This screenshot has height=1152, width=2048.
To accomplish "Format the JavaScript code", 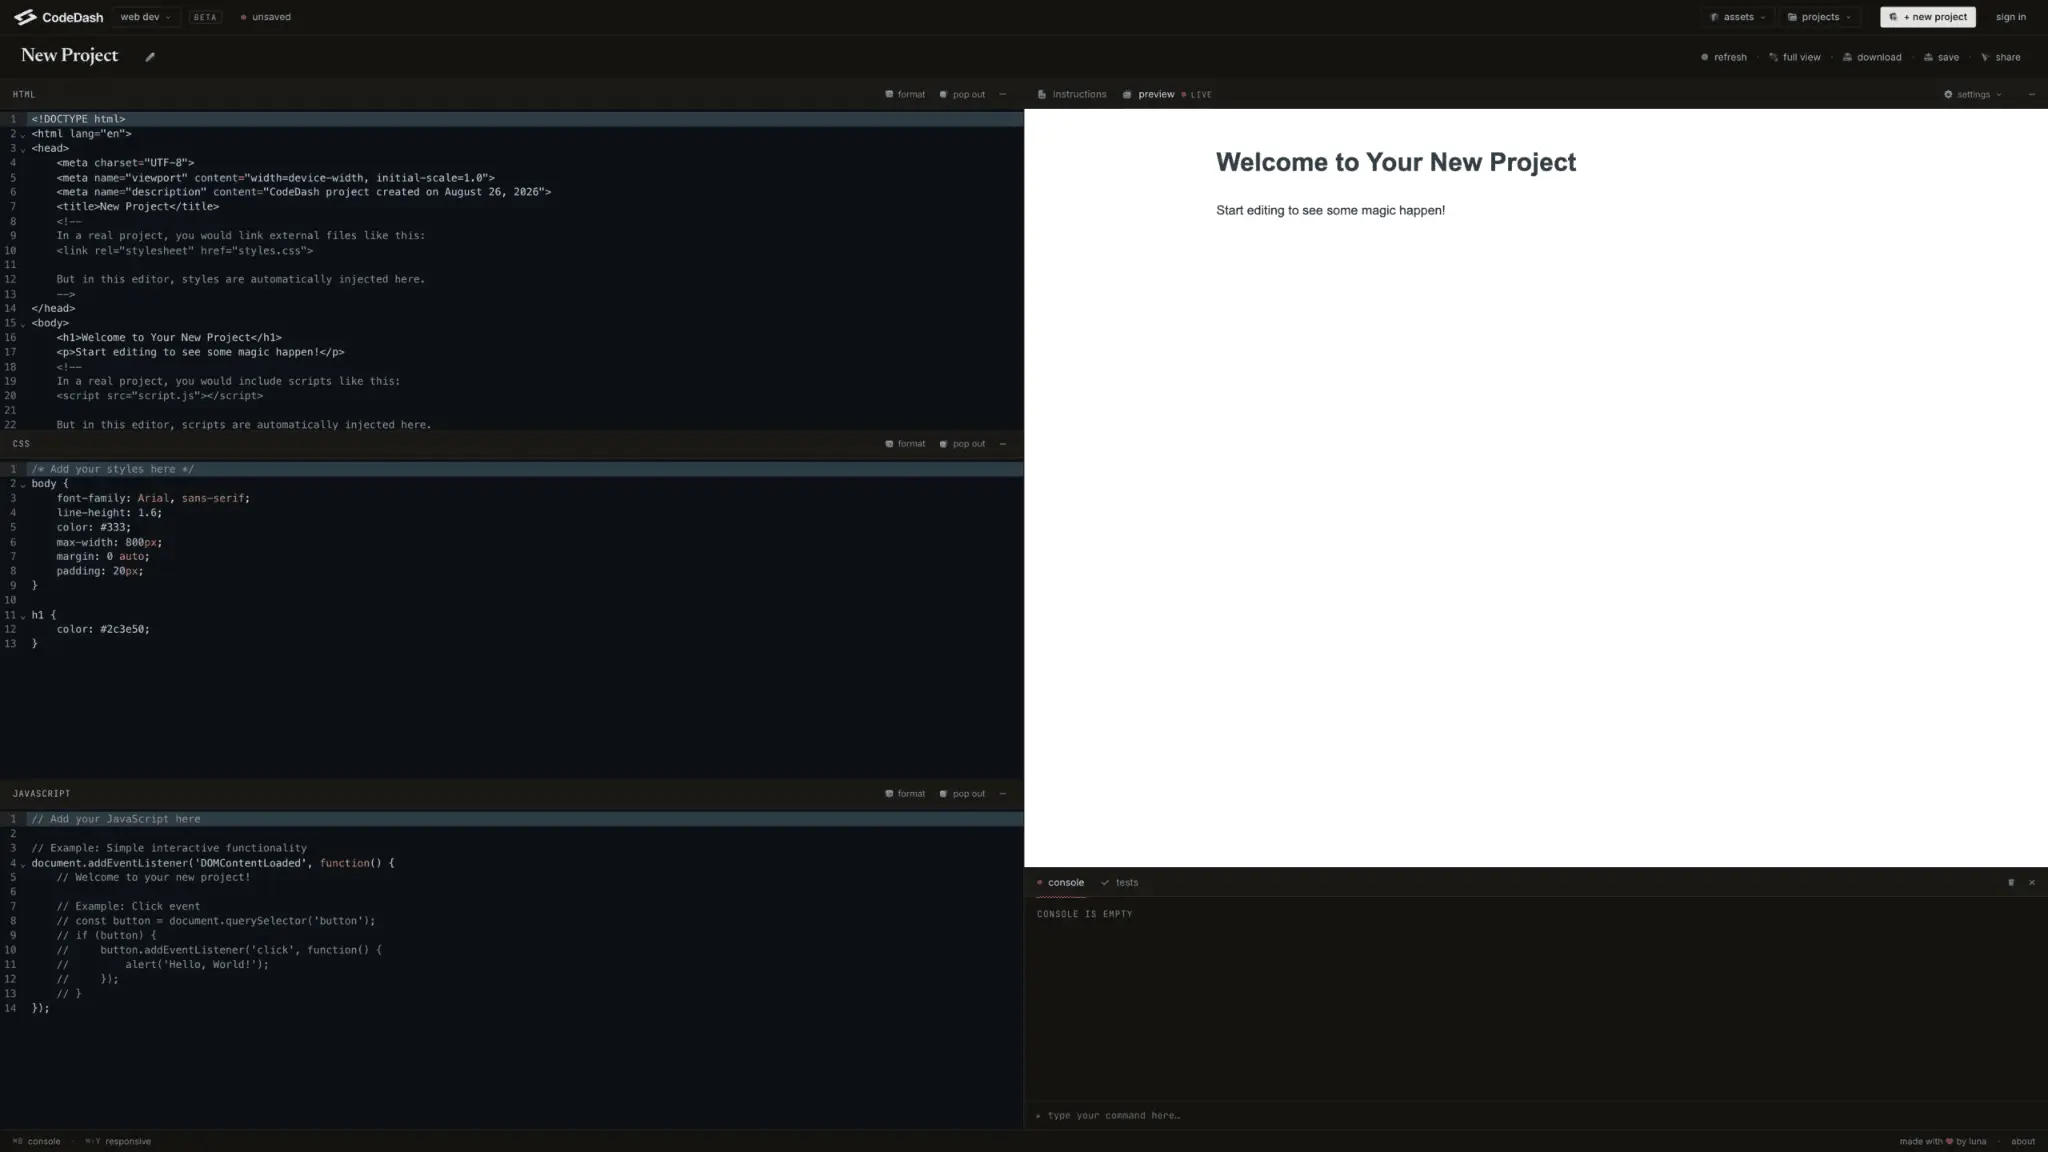I will click(x=905, y=794).
